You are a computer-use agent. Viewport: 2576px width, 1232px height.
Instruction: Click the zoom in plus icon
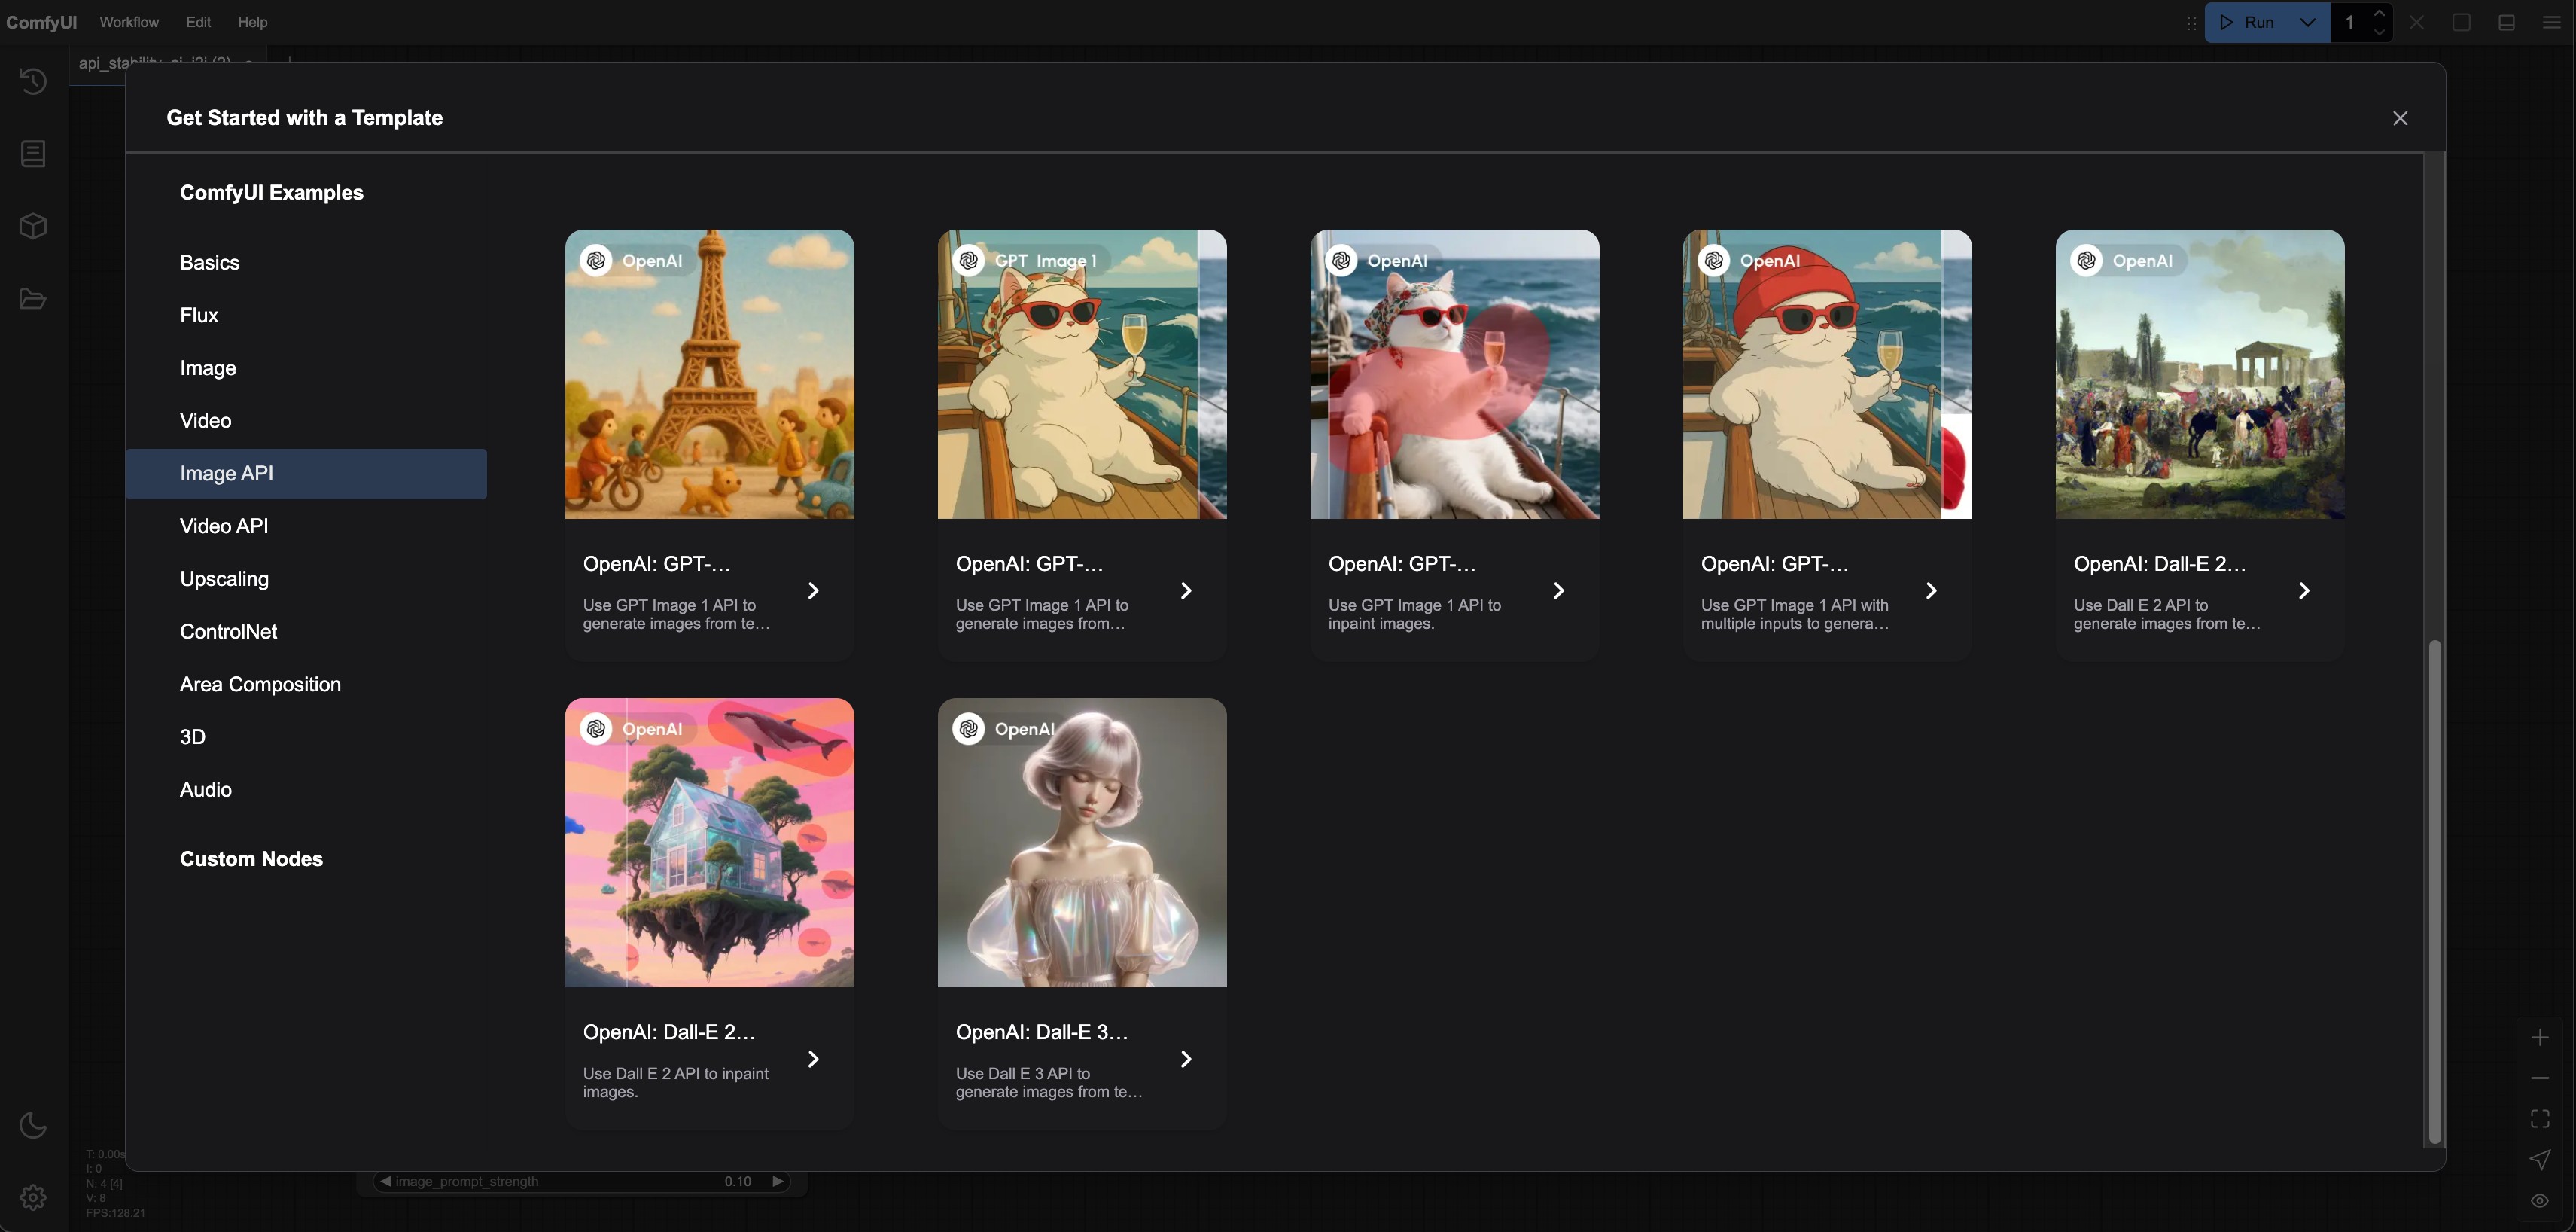coord(2540,1038)
